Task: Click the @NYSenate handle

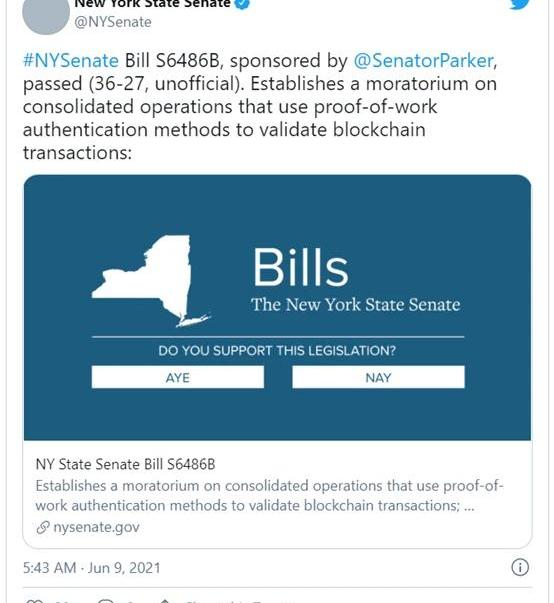Action: pos(113,22)
